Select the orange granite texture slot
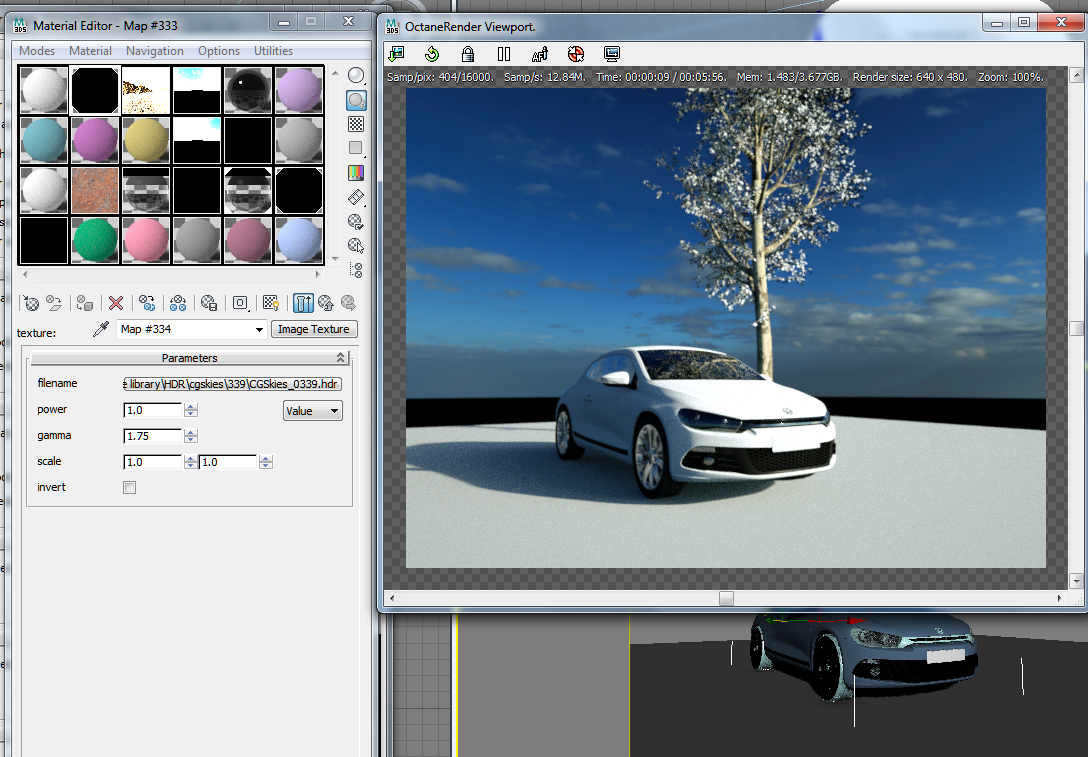 coord(94,190)
